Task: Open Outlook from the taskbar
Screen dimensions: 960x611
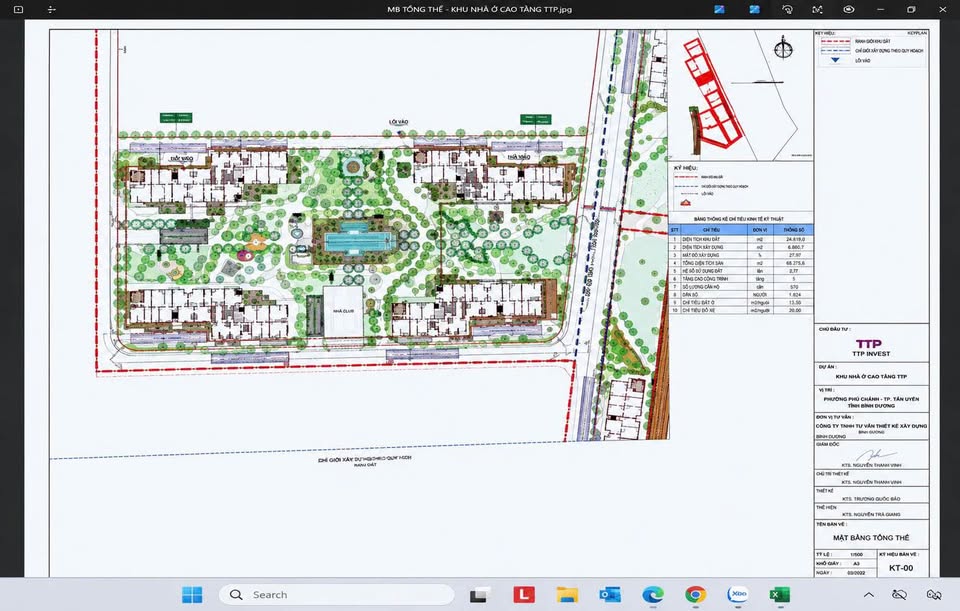Action: pos(610,594)
